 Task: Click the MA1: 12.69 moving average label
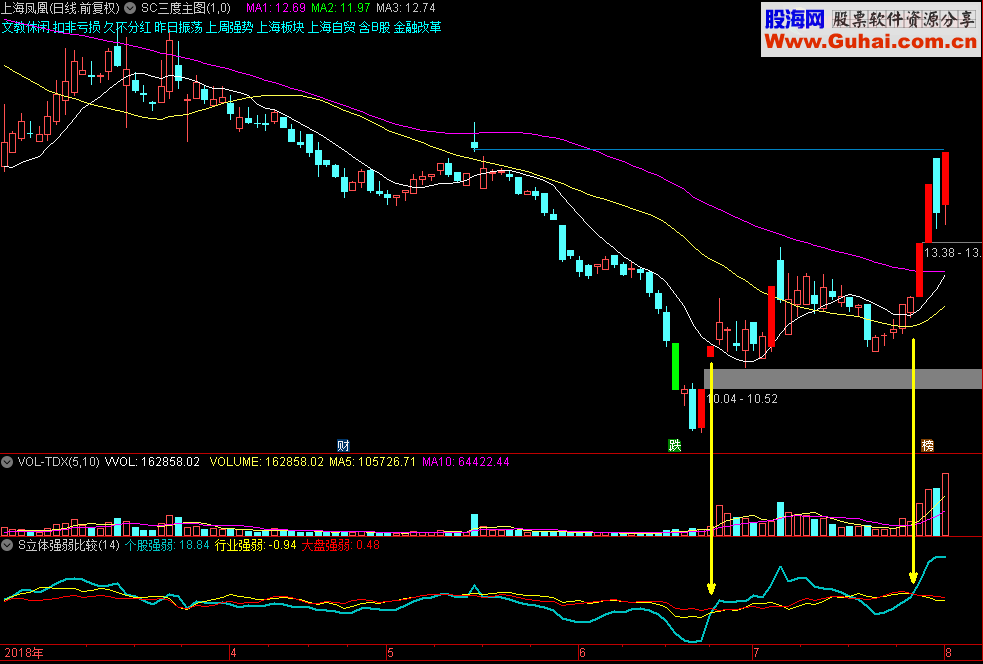276,8
